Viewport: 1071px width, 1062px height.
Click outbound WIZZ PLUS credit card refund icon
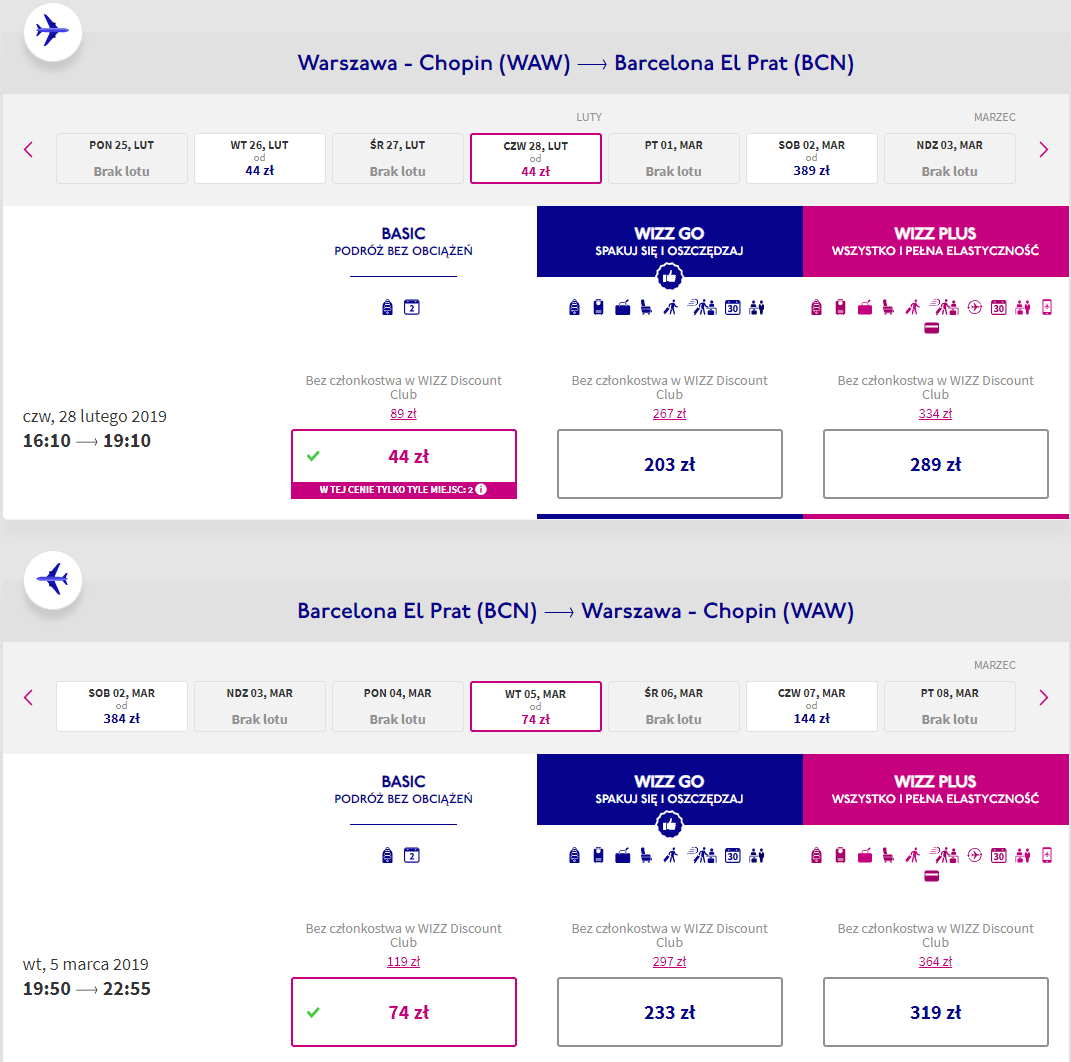(932, 329)
